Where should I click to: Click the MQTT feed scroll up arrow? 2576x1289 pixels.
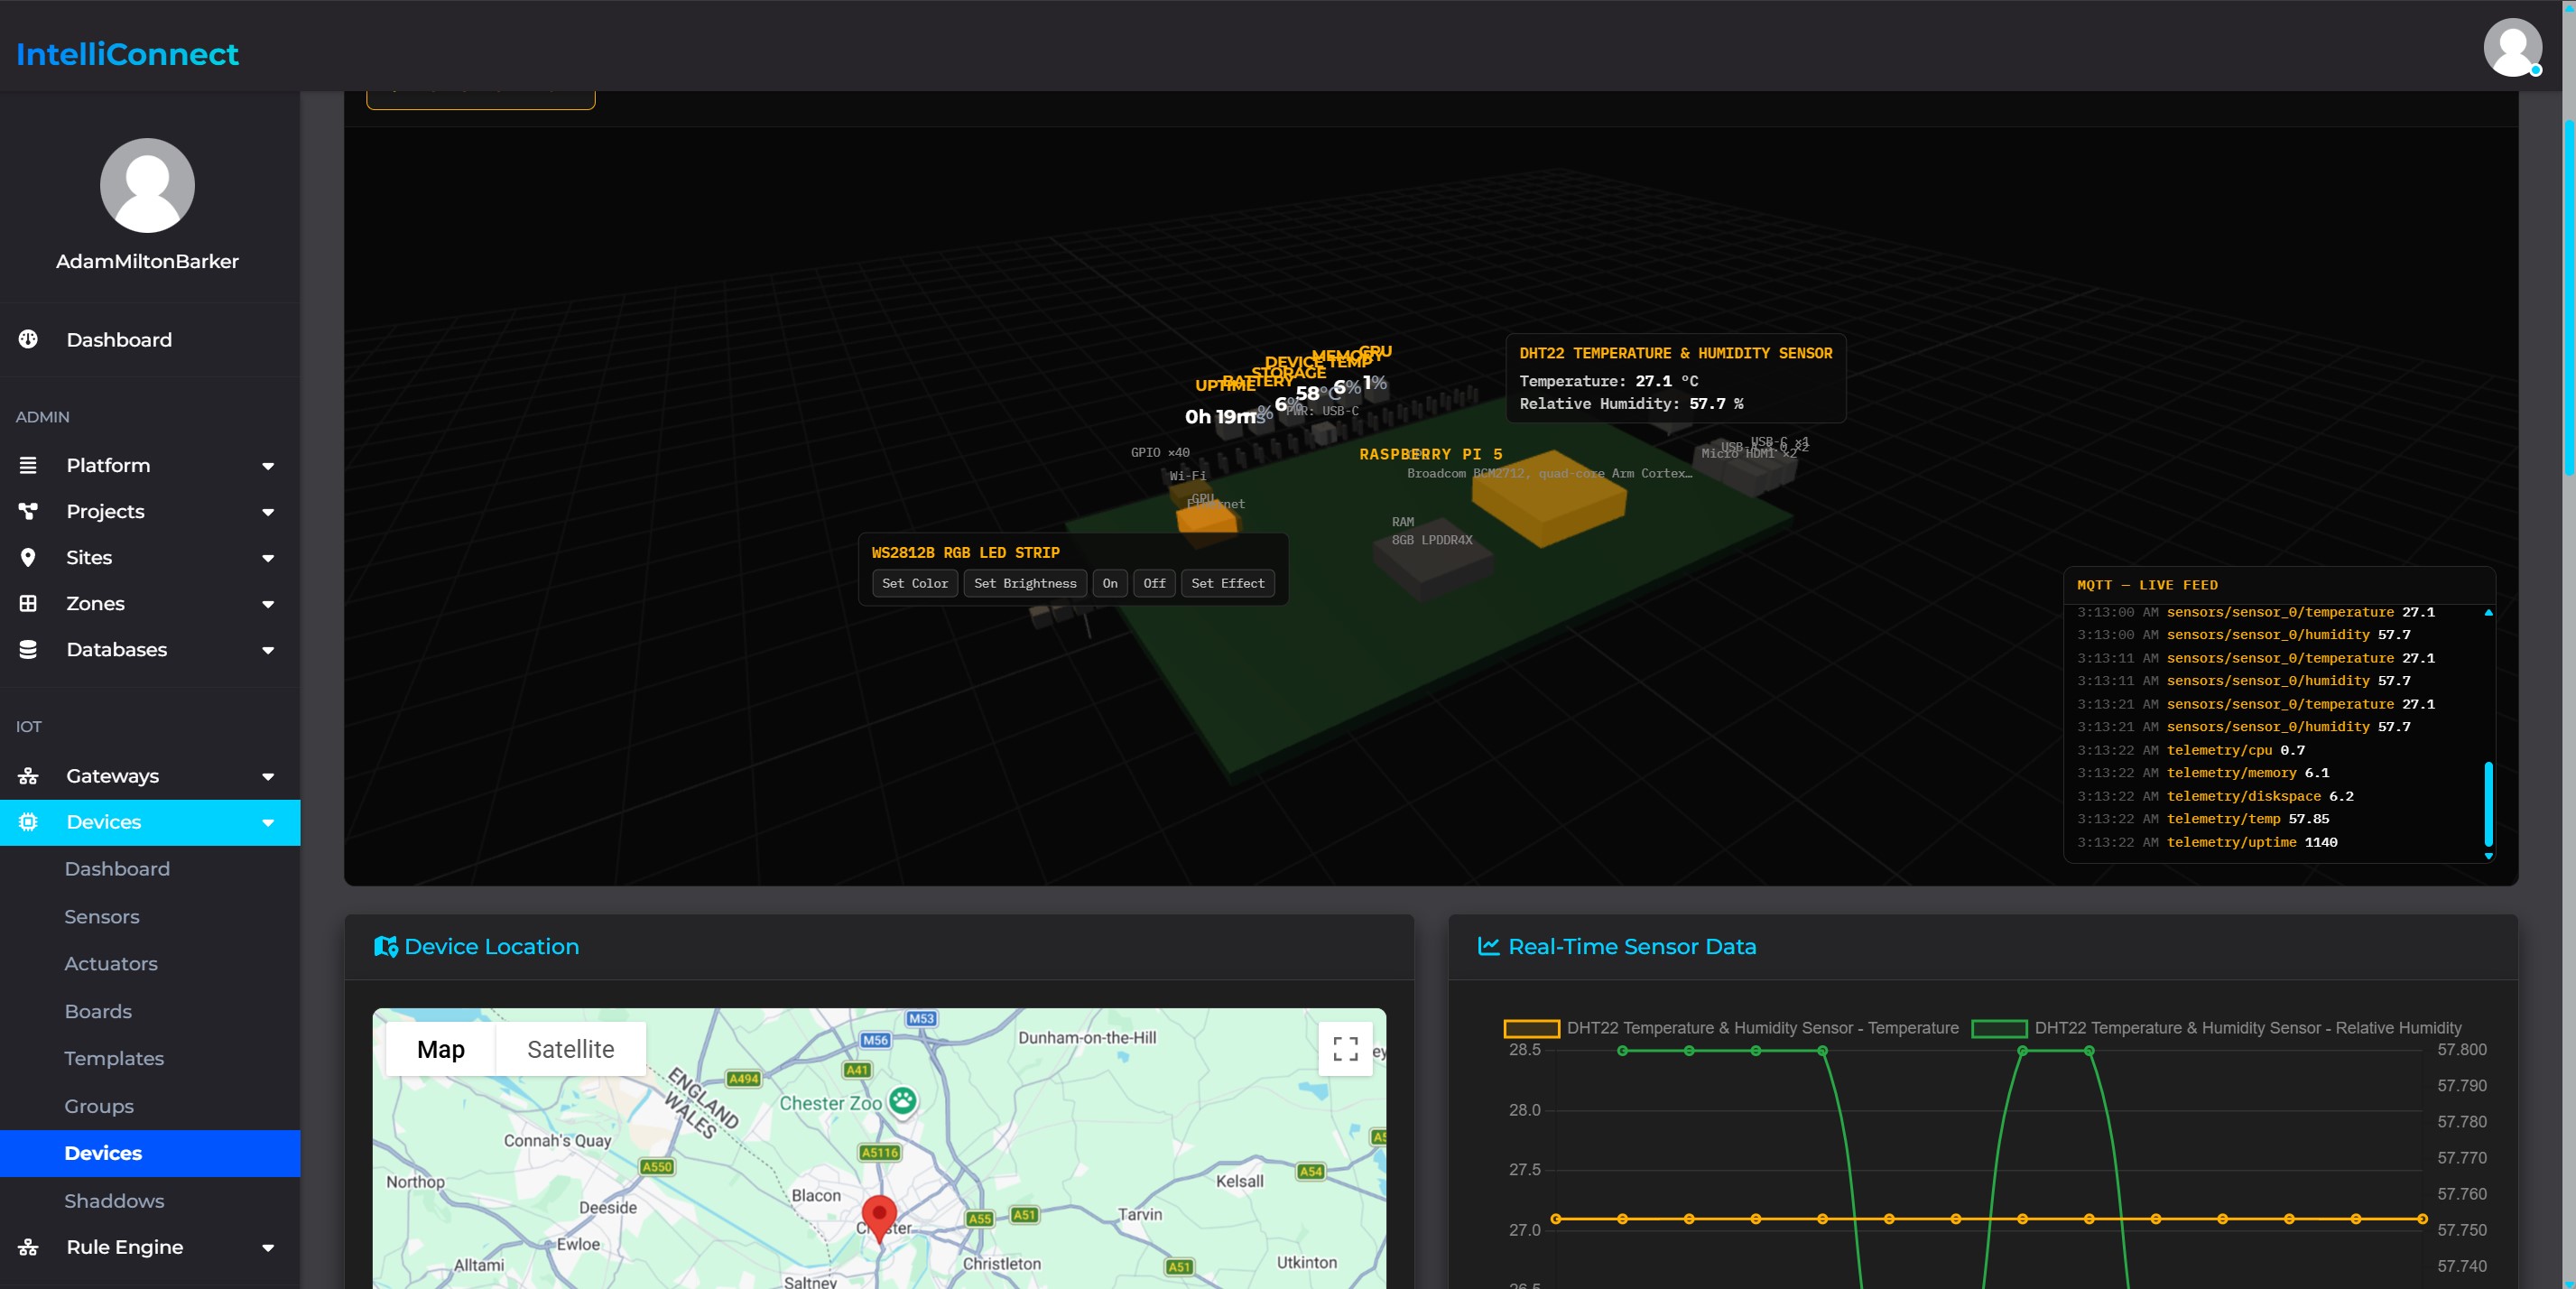2488,612
